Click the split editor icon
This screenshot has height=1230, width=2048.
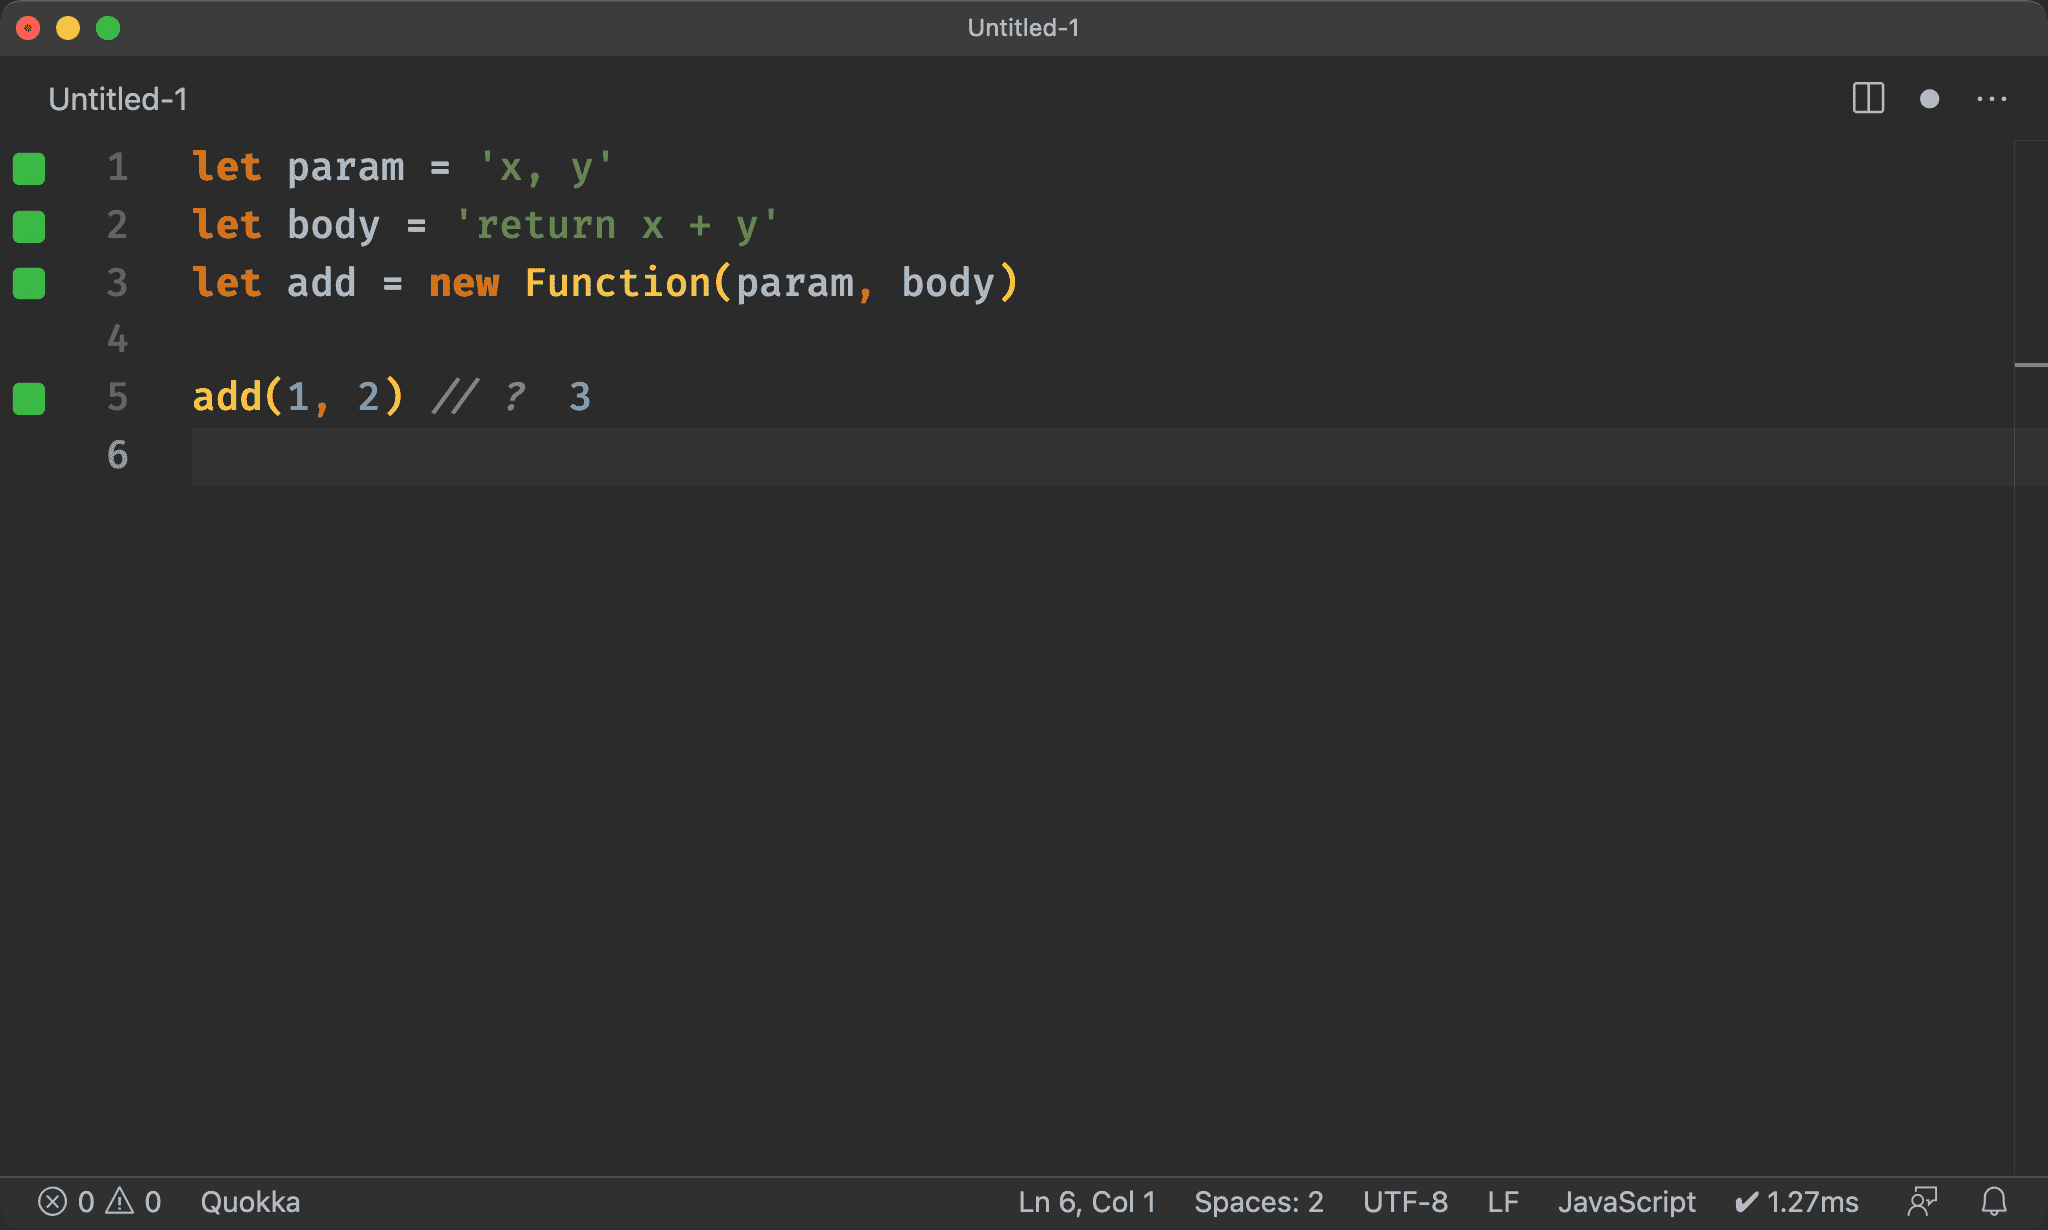[1868, 98]
